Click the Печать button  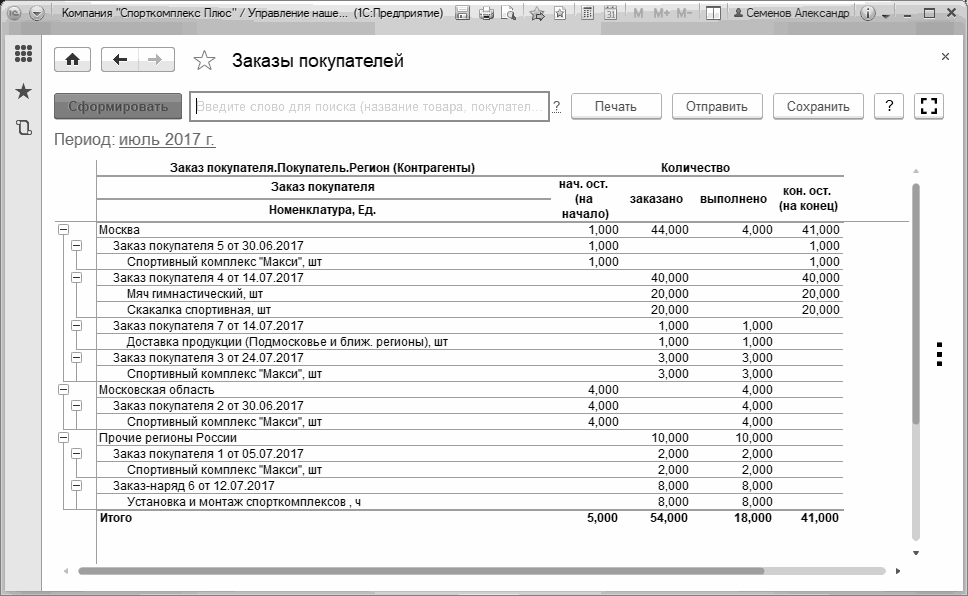point(616,106)
